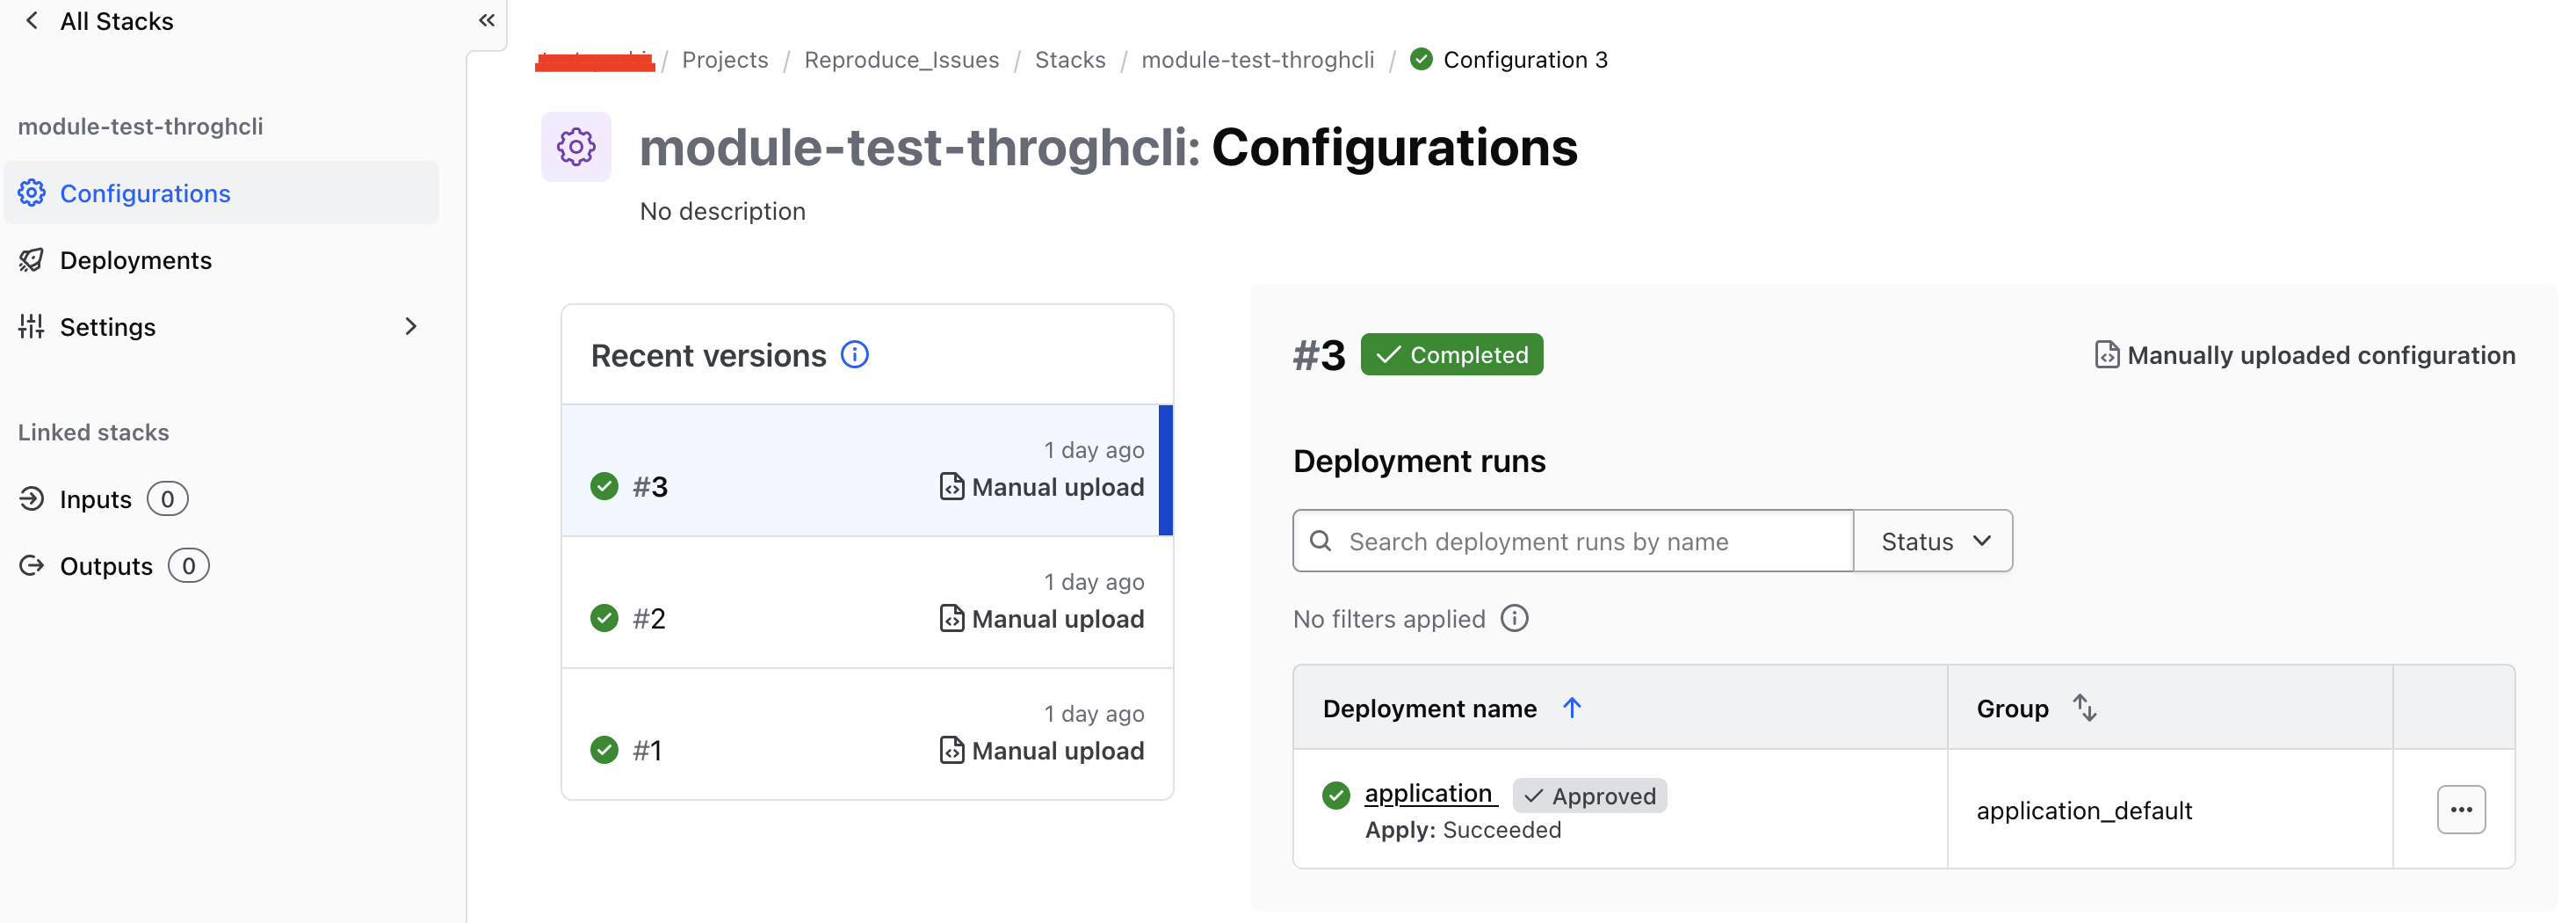
Task: Open the application deployment run link
Action: tap(1428, 793)
